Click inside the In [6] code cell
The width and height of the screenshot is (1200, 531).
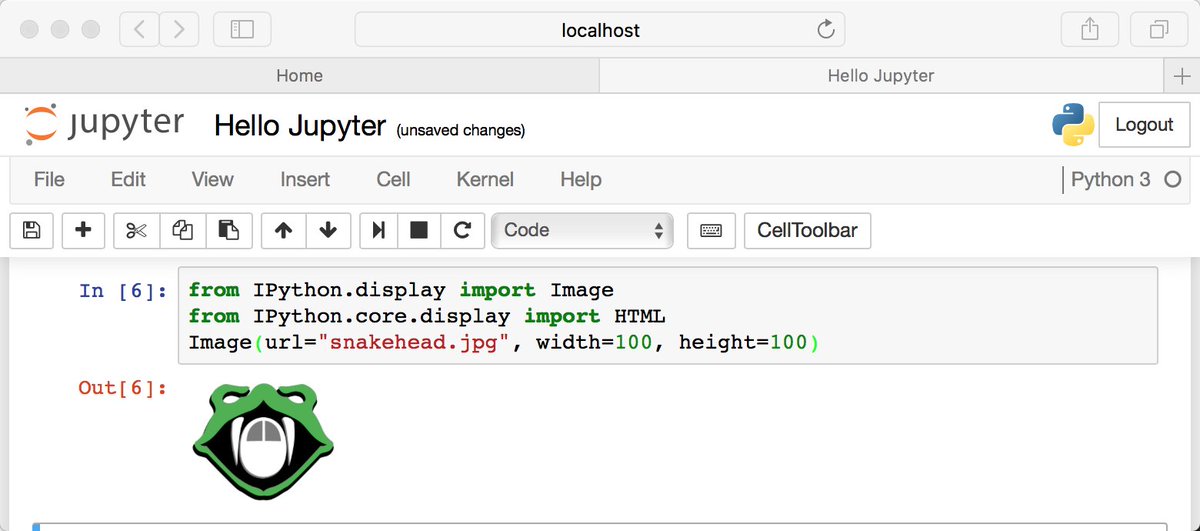pyautogui.click(x=668, y=316)
